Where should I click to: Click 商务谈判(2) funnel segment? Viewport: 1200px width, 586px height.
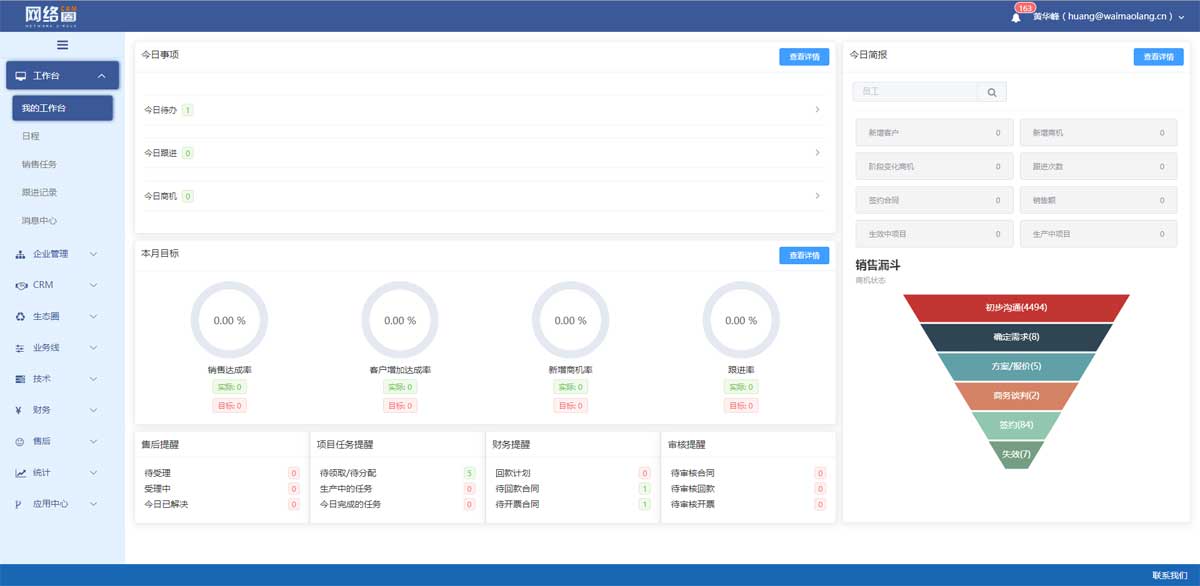1016,395
